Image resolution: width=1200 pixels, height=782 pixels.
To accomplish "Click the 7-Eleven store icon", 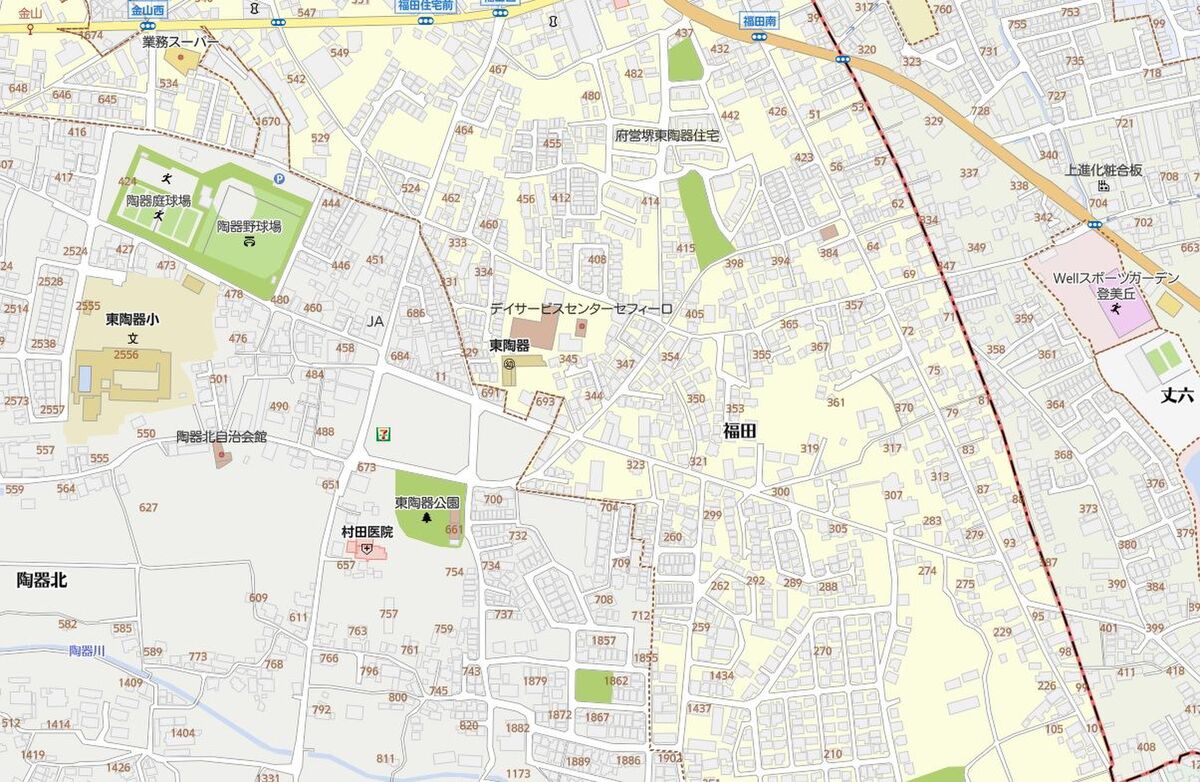I will click(381, 434).
